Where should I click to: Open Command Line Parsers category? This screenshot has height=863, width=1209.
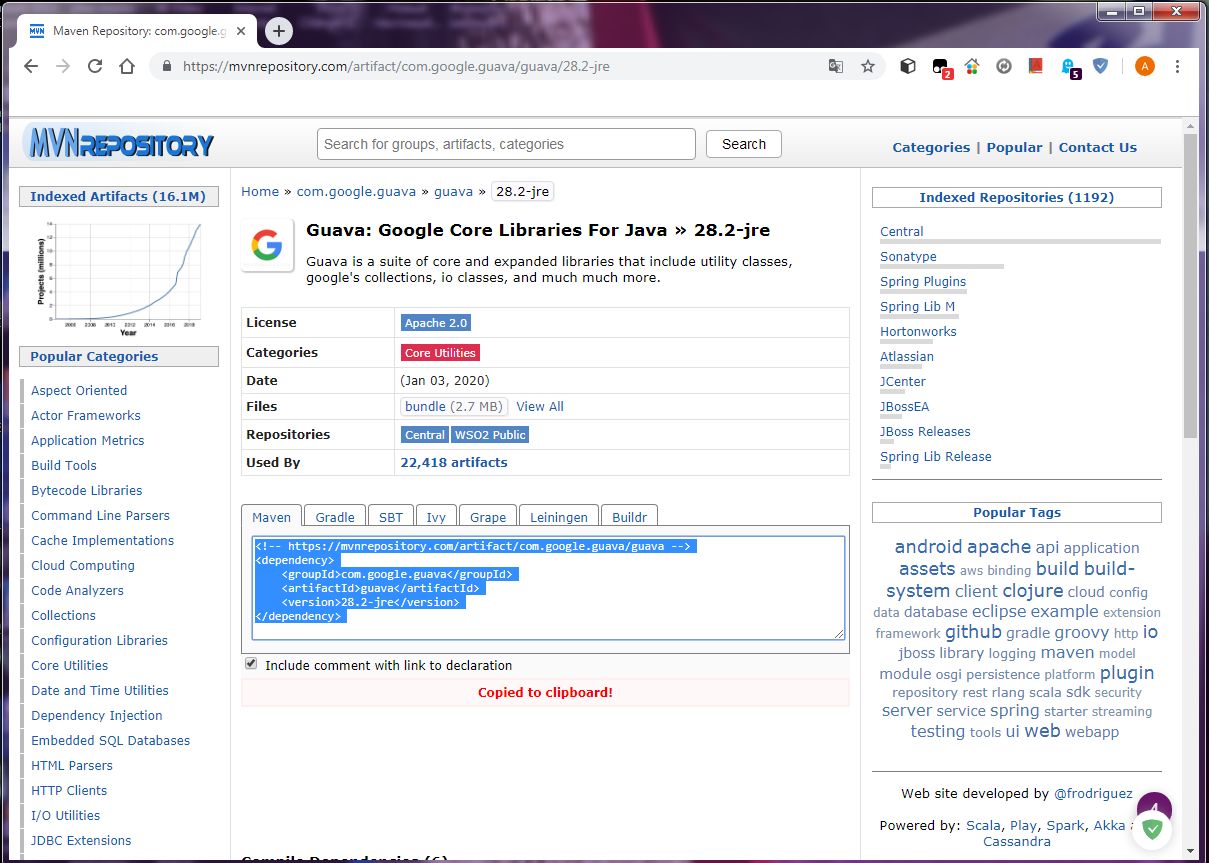tap(100, 516)
